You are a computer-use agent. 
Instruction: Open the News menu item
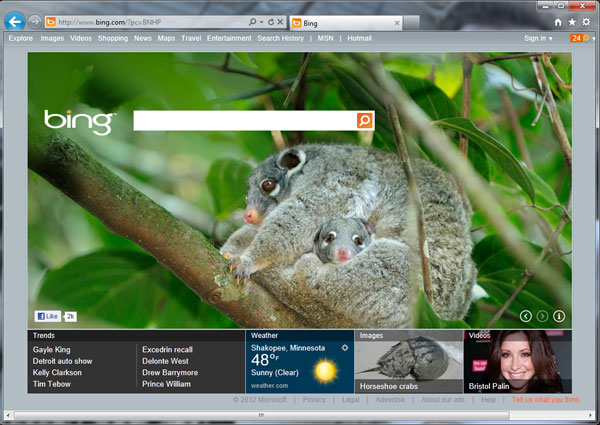click(x=143, y=38)
